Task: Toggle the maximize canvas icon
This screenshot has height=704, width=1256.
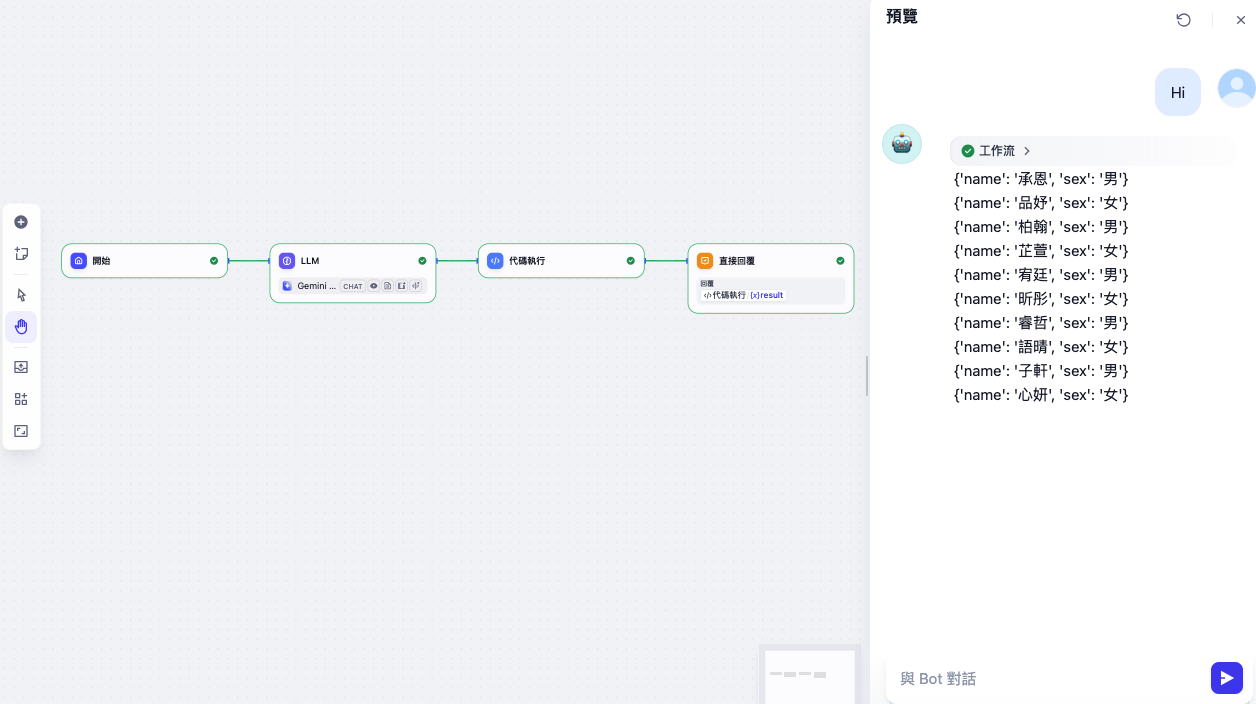Action: (x=21, y=431)
